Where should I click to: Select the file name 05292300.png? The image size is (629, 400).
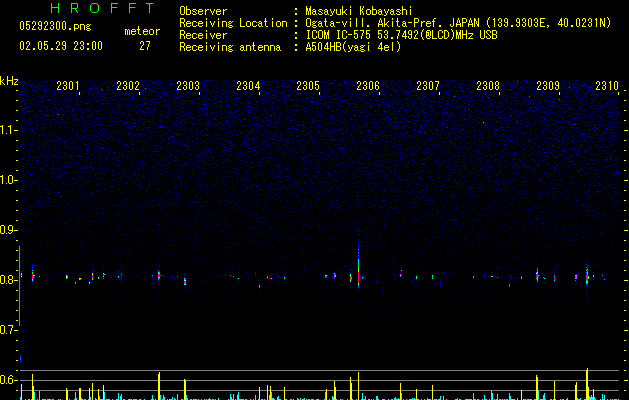[55, 26]
